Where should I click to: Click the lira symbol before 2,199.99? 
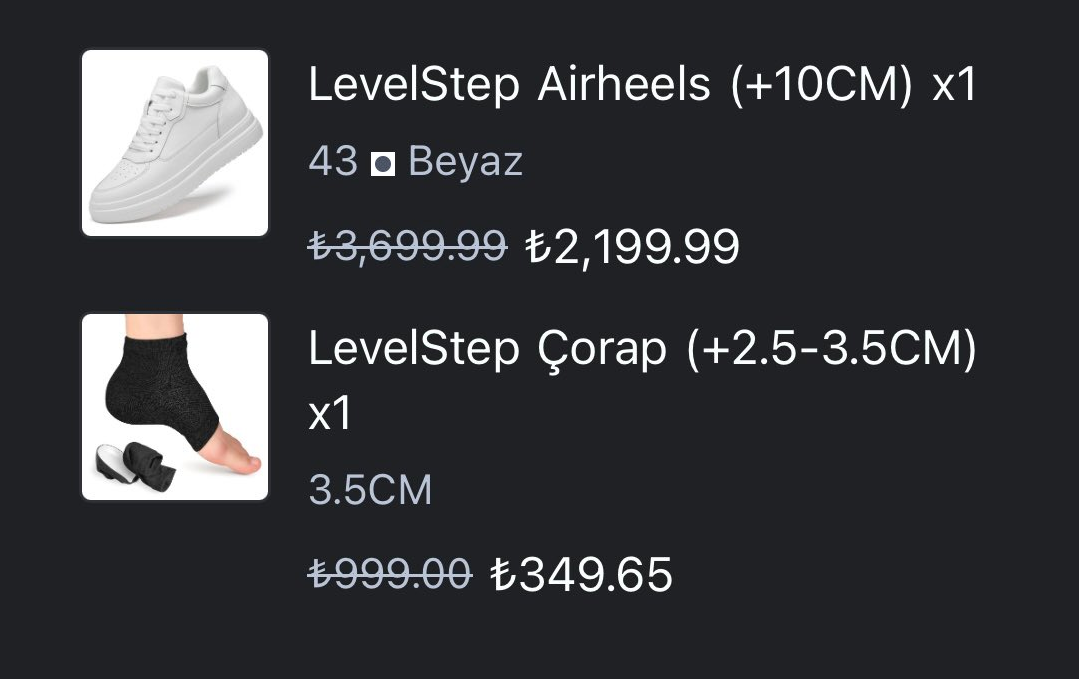pyautogui.click(x=538, y=248)
